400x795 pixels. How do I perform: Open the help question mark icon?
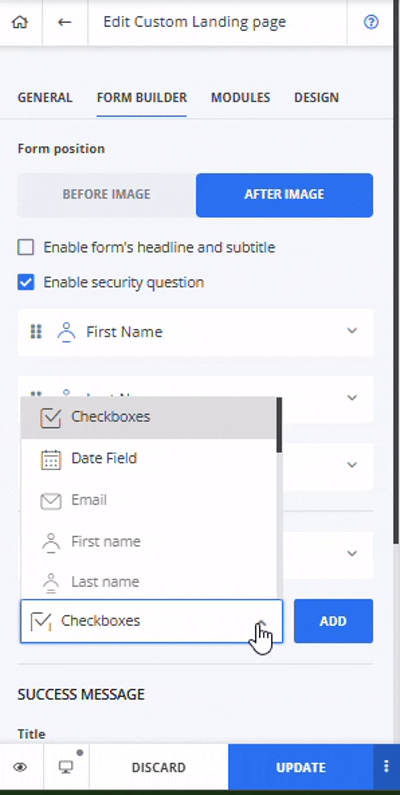tap(371, 22)
